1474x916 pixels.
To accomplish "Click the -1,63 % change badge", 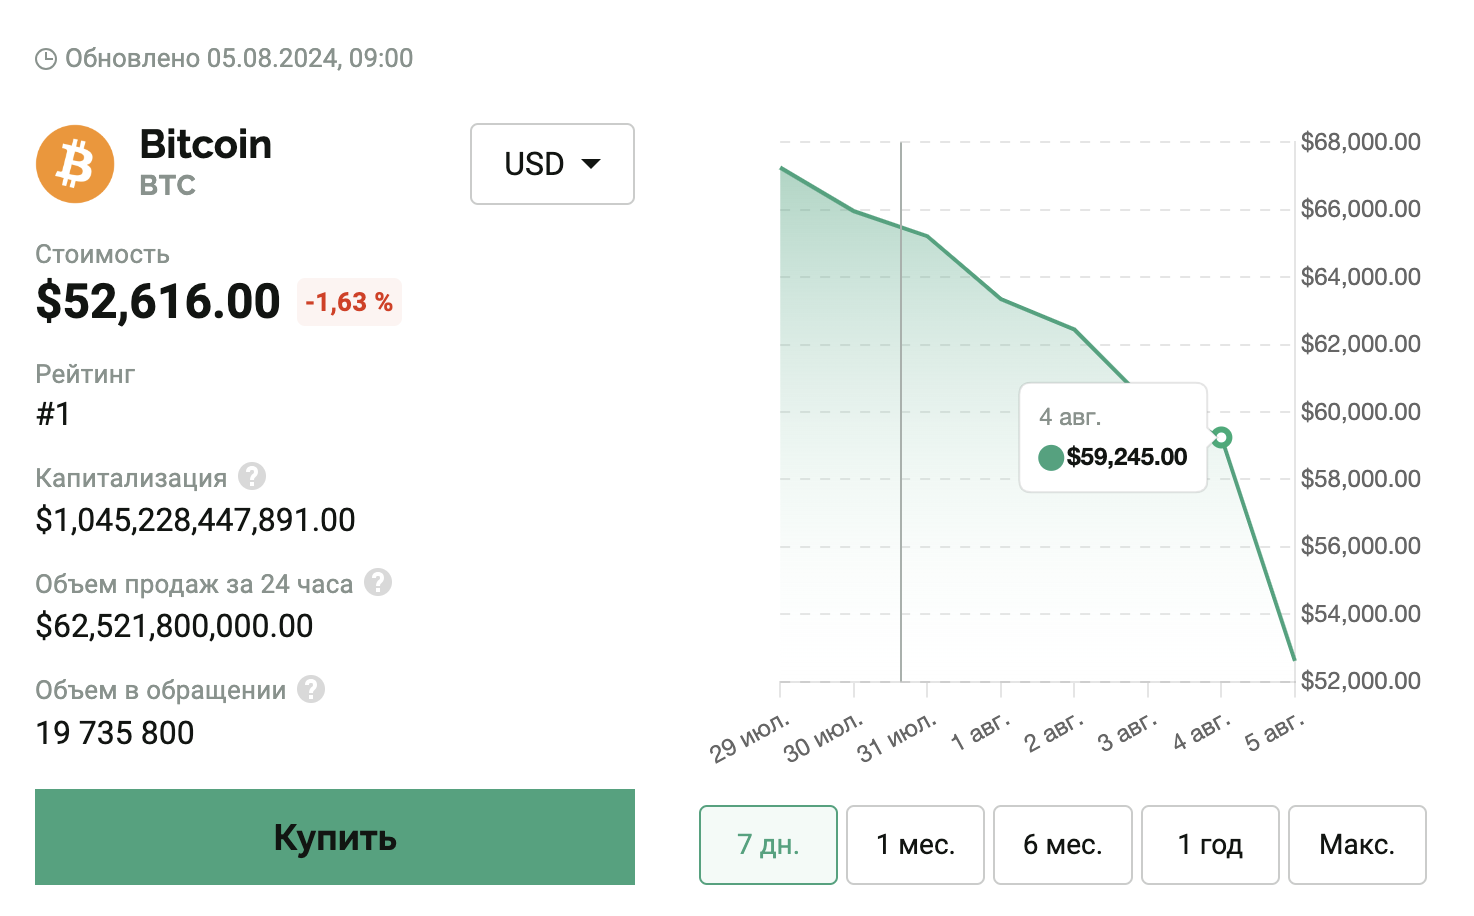I will [349, 302].
